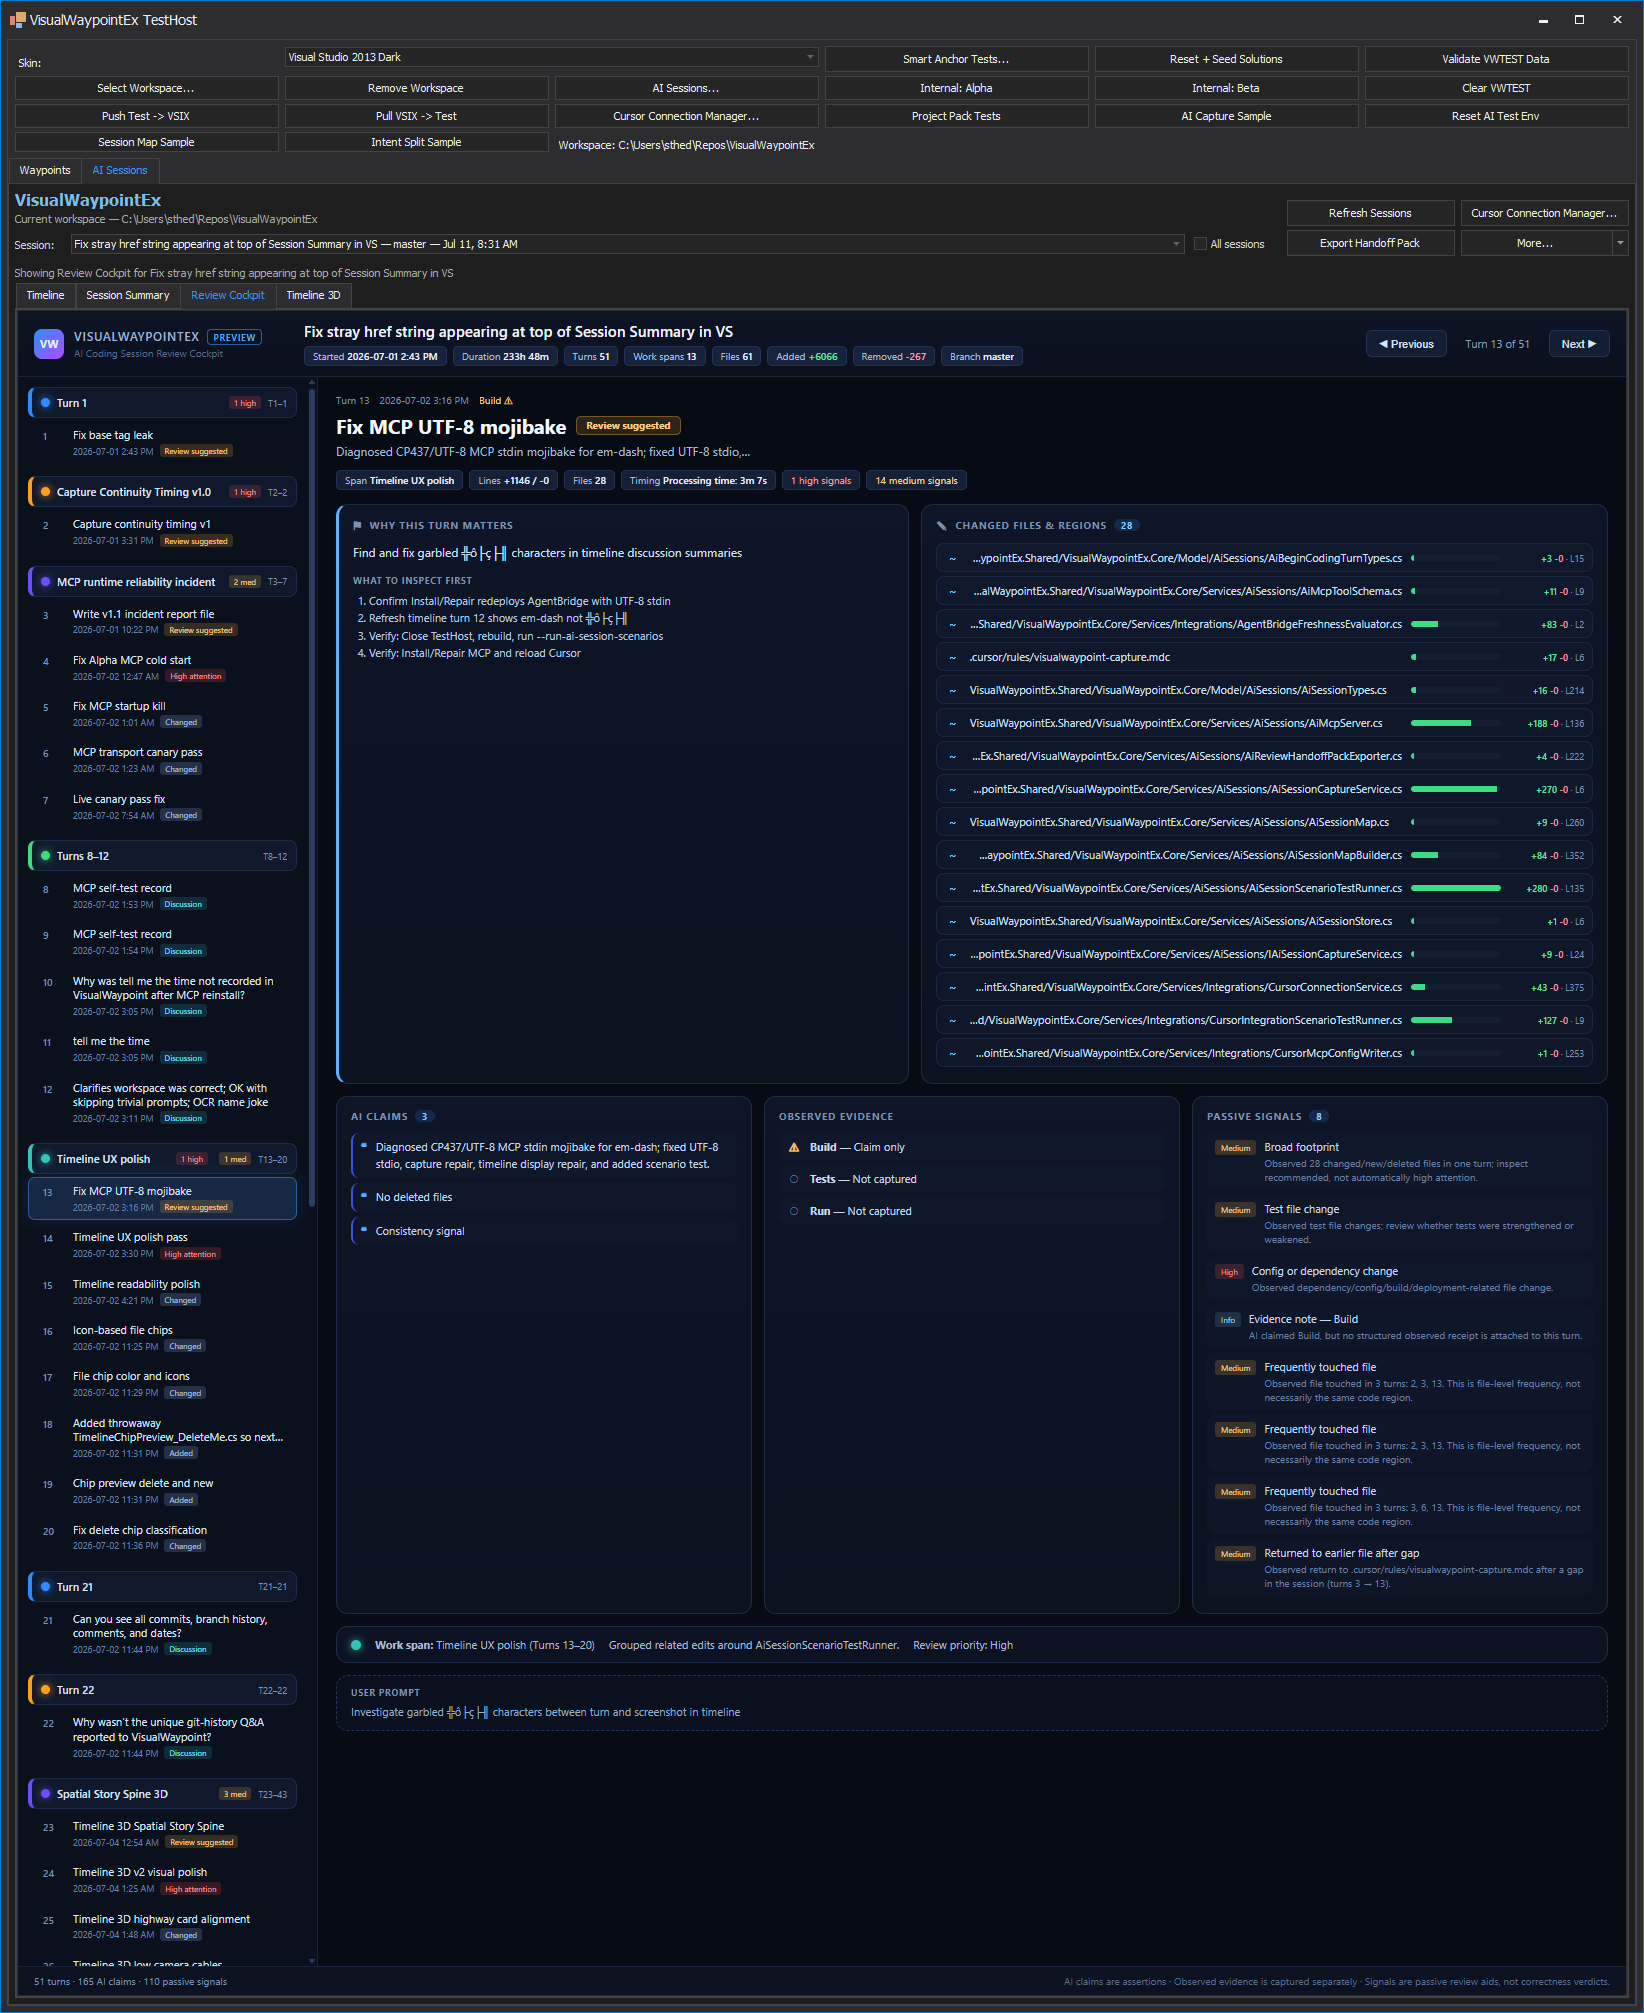The height and width of the screenshot is (2013, 1644).
Task: Click the bullet marker beside No deleted files
Action: pos(364,1197)
